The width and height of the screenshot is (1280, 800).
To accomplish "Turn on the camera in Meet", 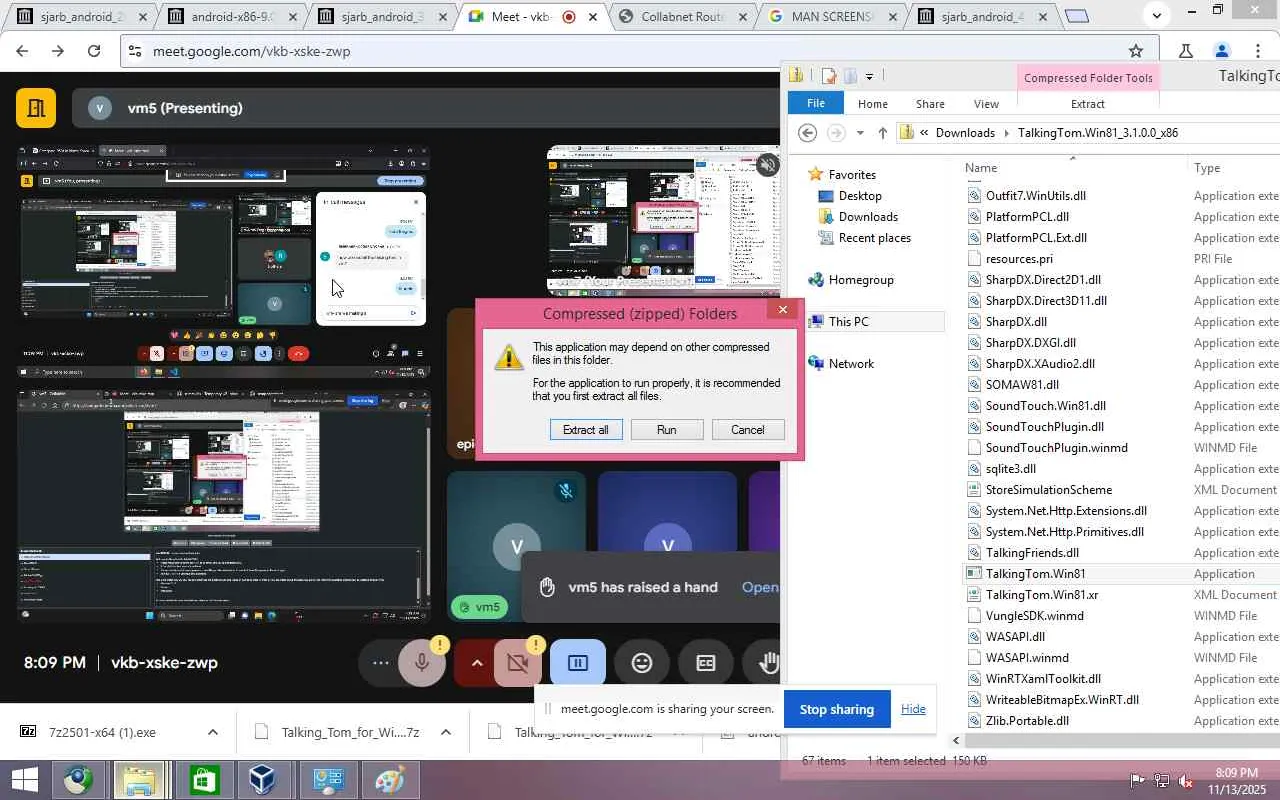I will [518, 663].
